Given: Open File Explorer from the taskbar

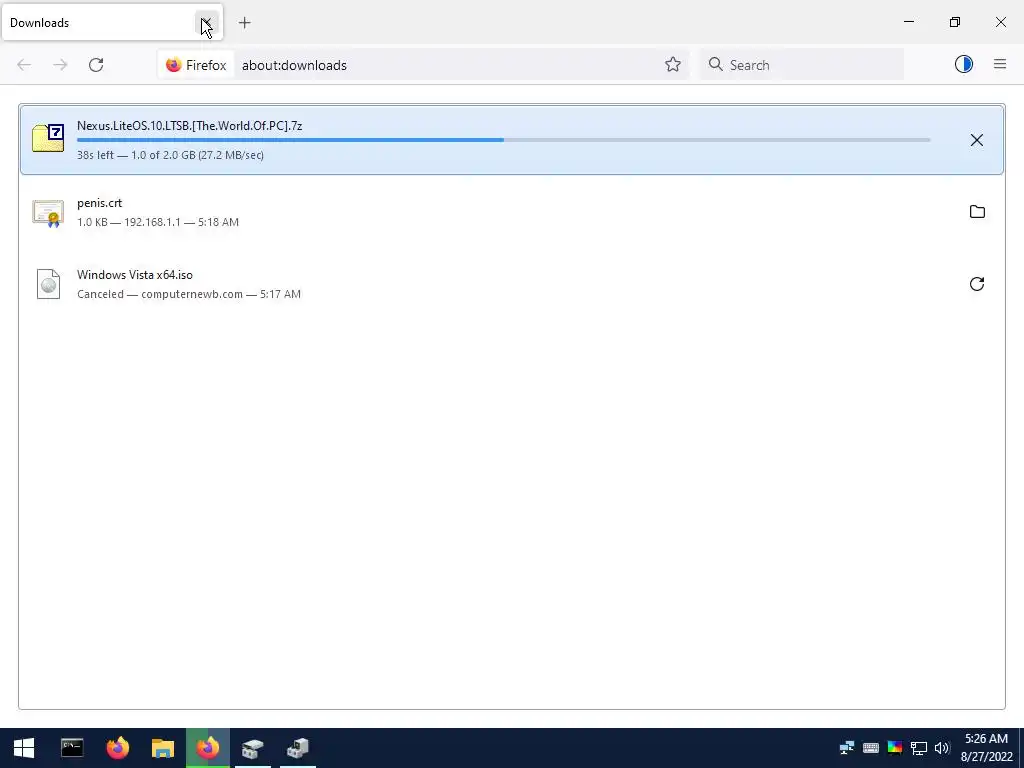Looking at the screenshot, I should pyautogui.click(x=163, y=748).
